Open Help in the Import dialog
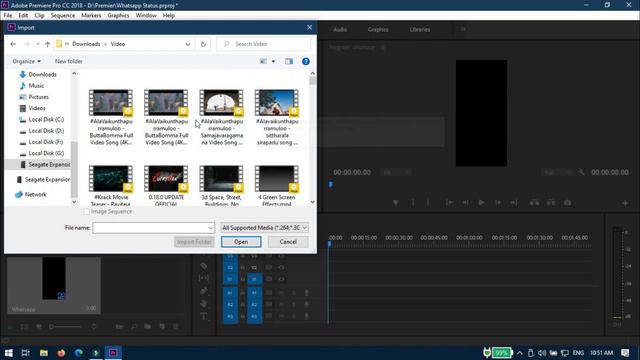The width and height of the screenshot is (640, 360). (306, 61)
